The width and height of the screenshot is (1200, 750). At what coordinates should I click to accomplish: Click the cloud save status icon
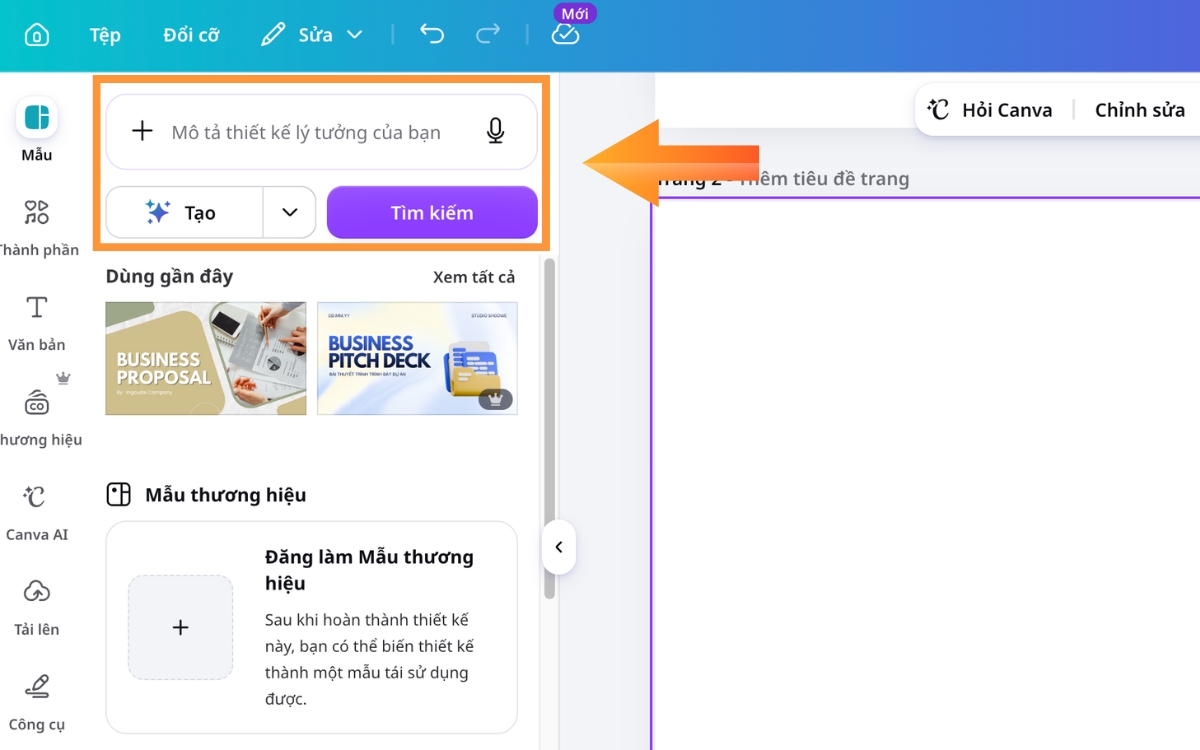tap(565, 35)
